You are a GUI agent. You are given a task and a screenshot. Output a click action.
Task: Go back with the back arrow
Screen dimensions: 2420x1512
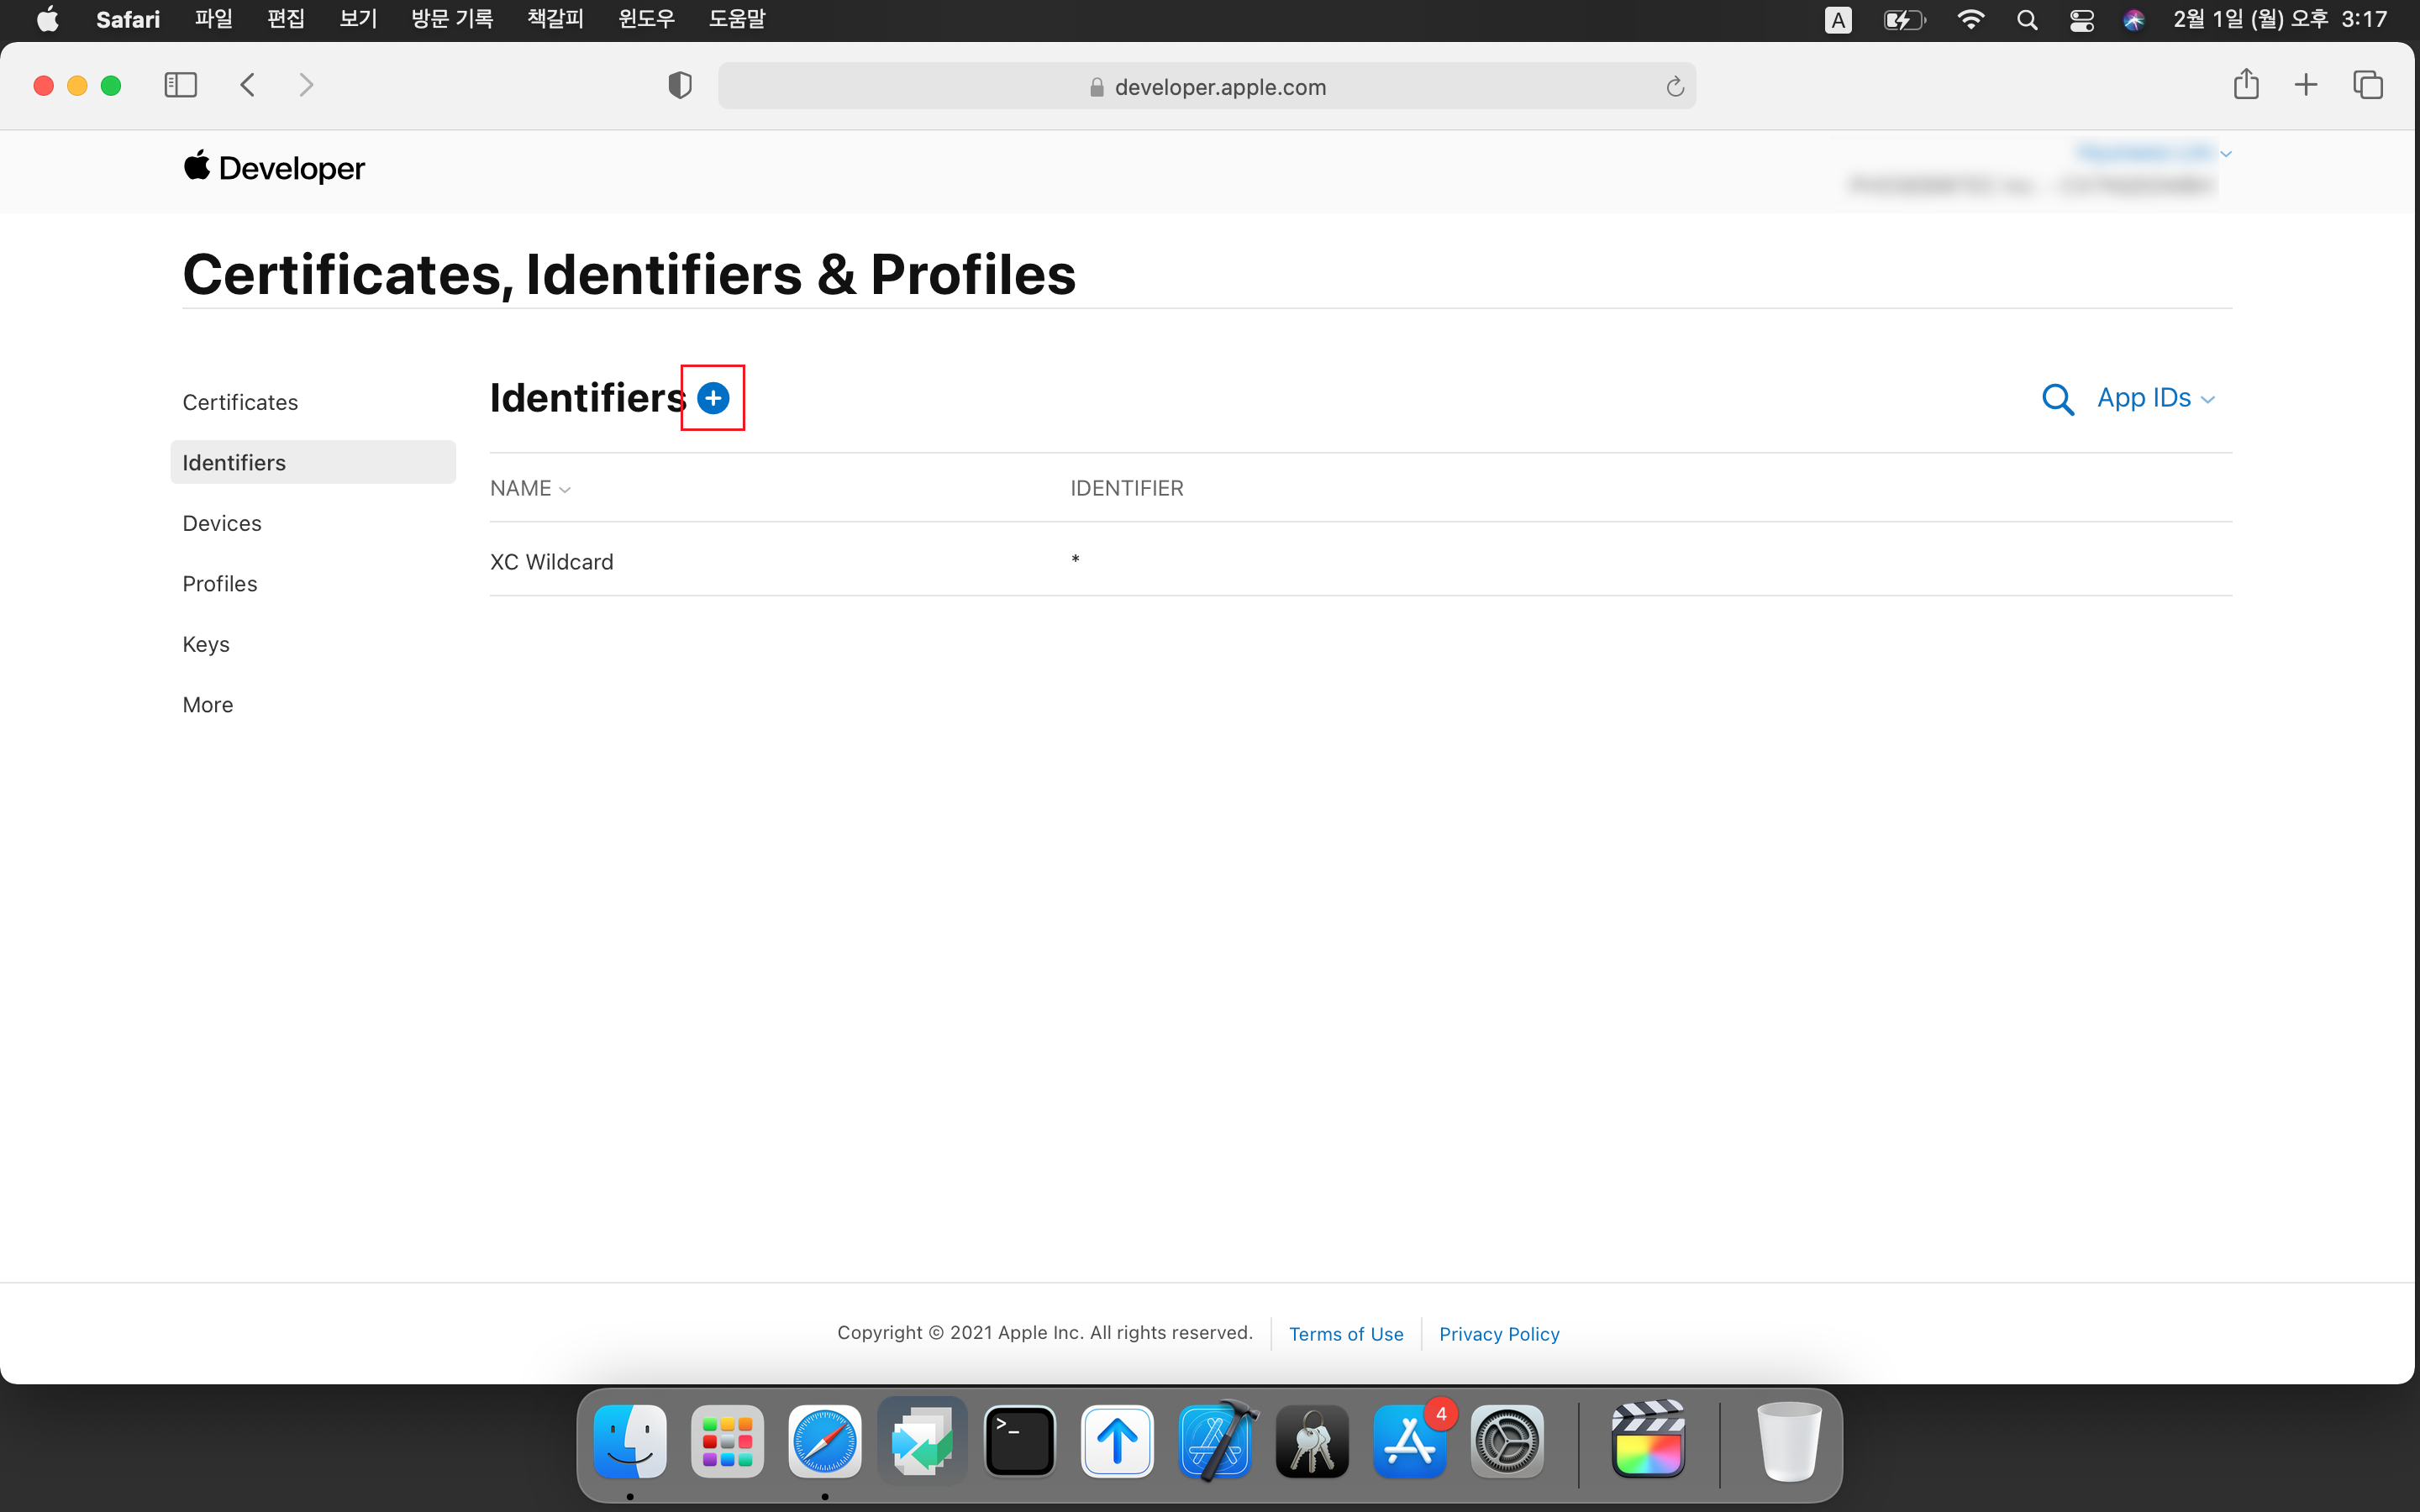[x=248, y=85]
